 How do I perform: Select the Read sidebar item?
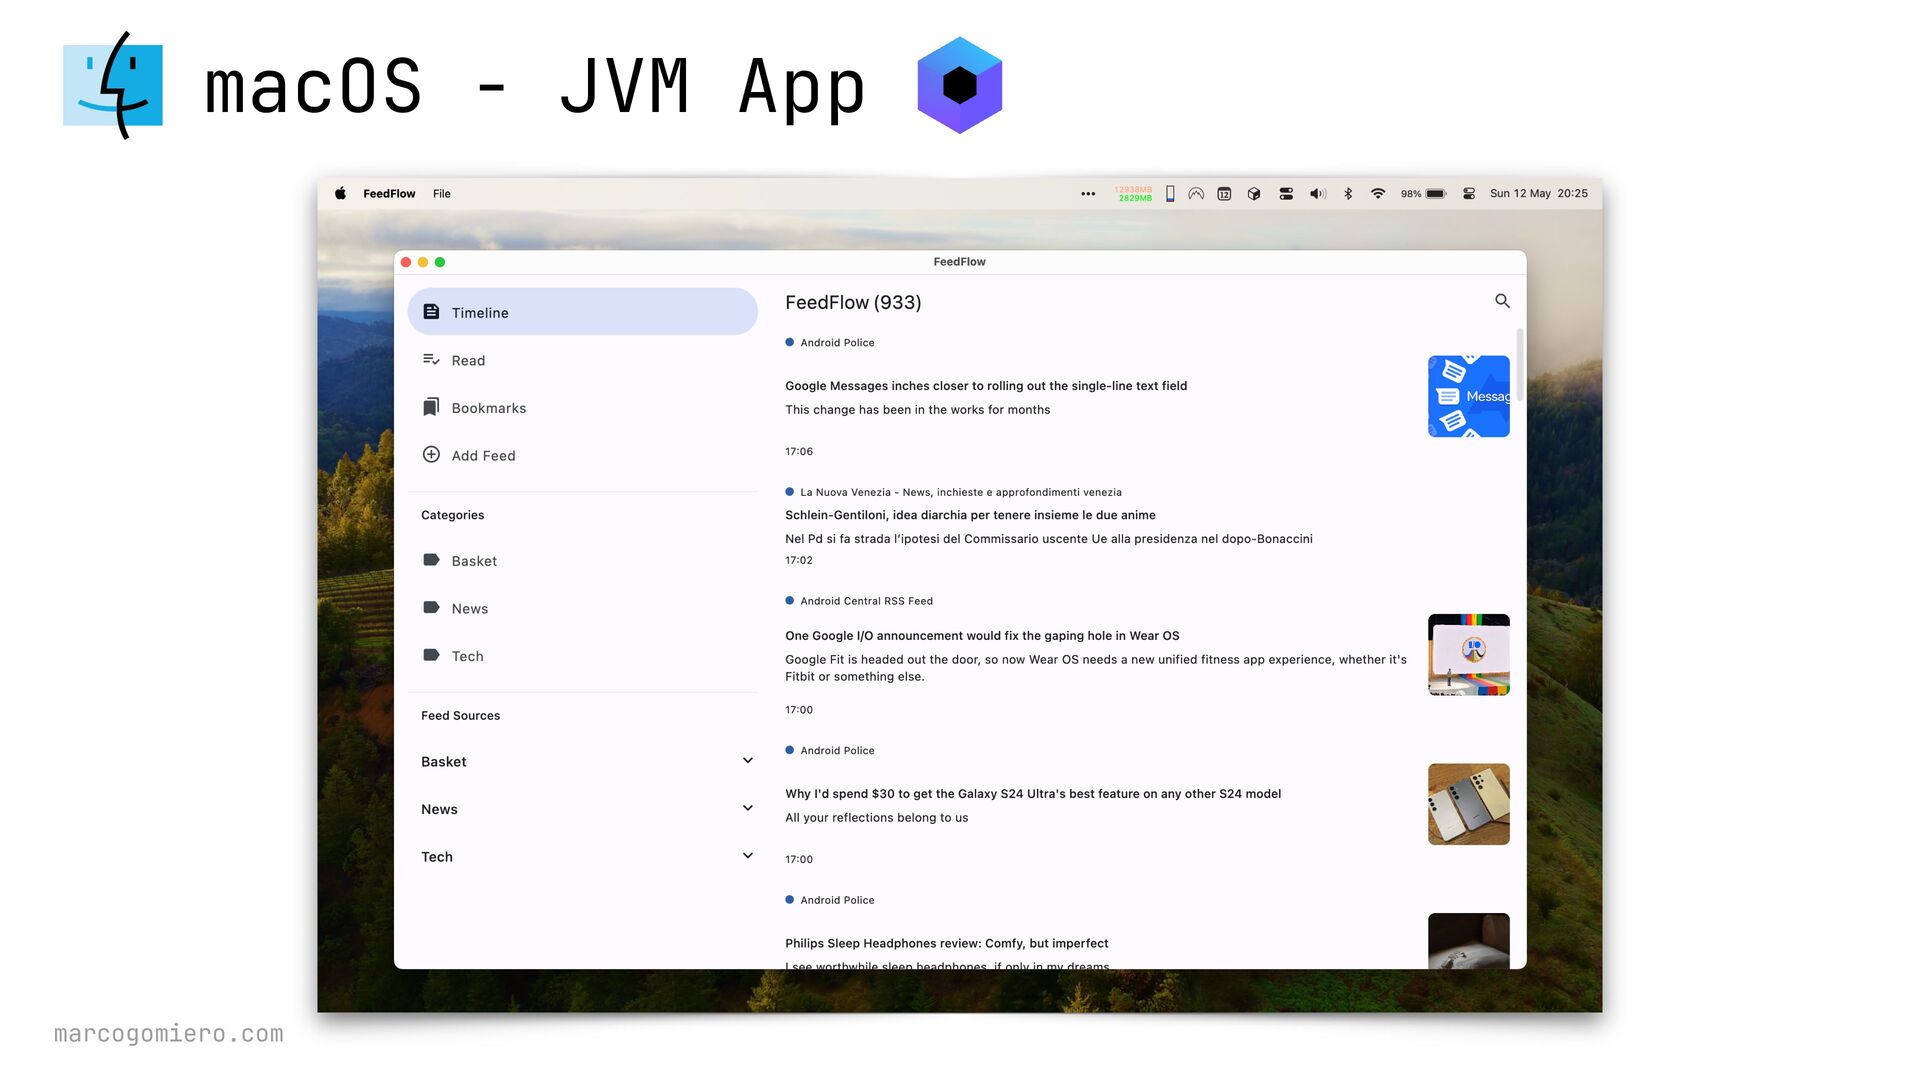583,360
